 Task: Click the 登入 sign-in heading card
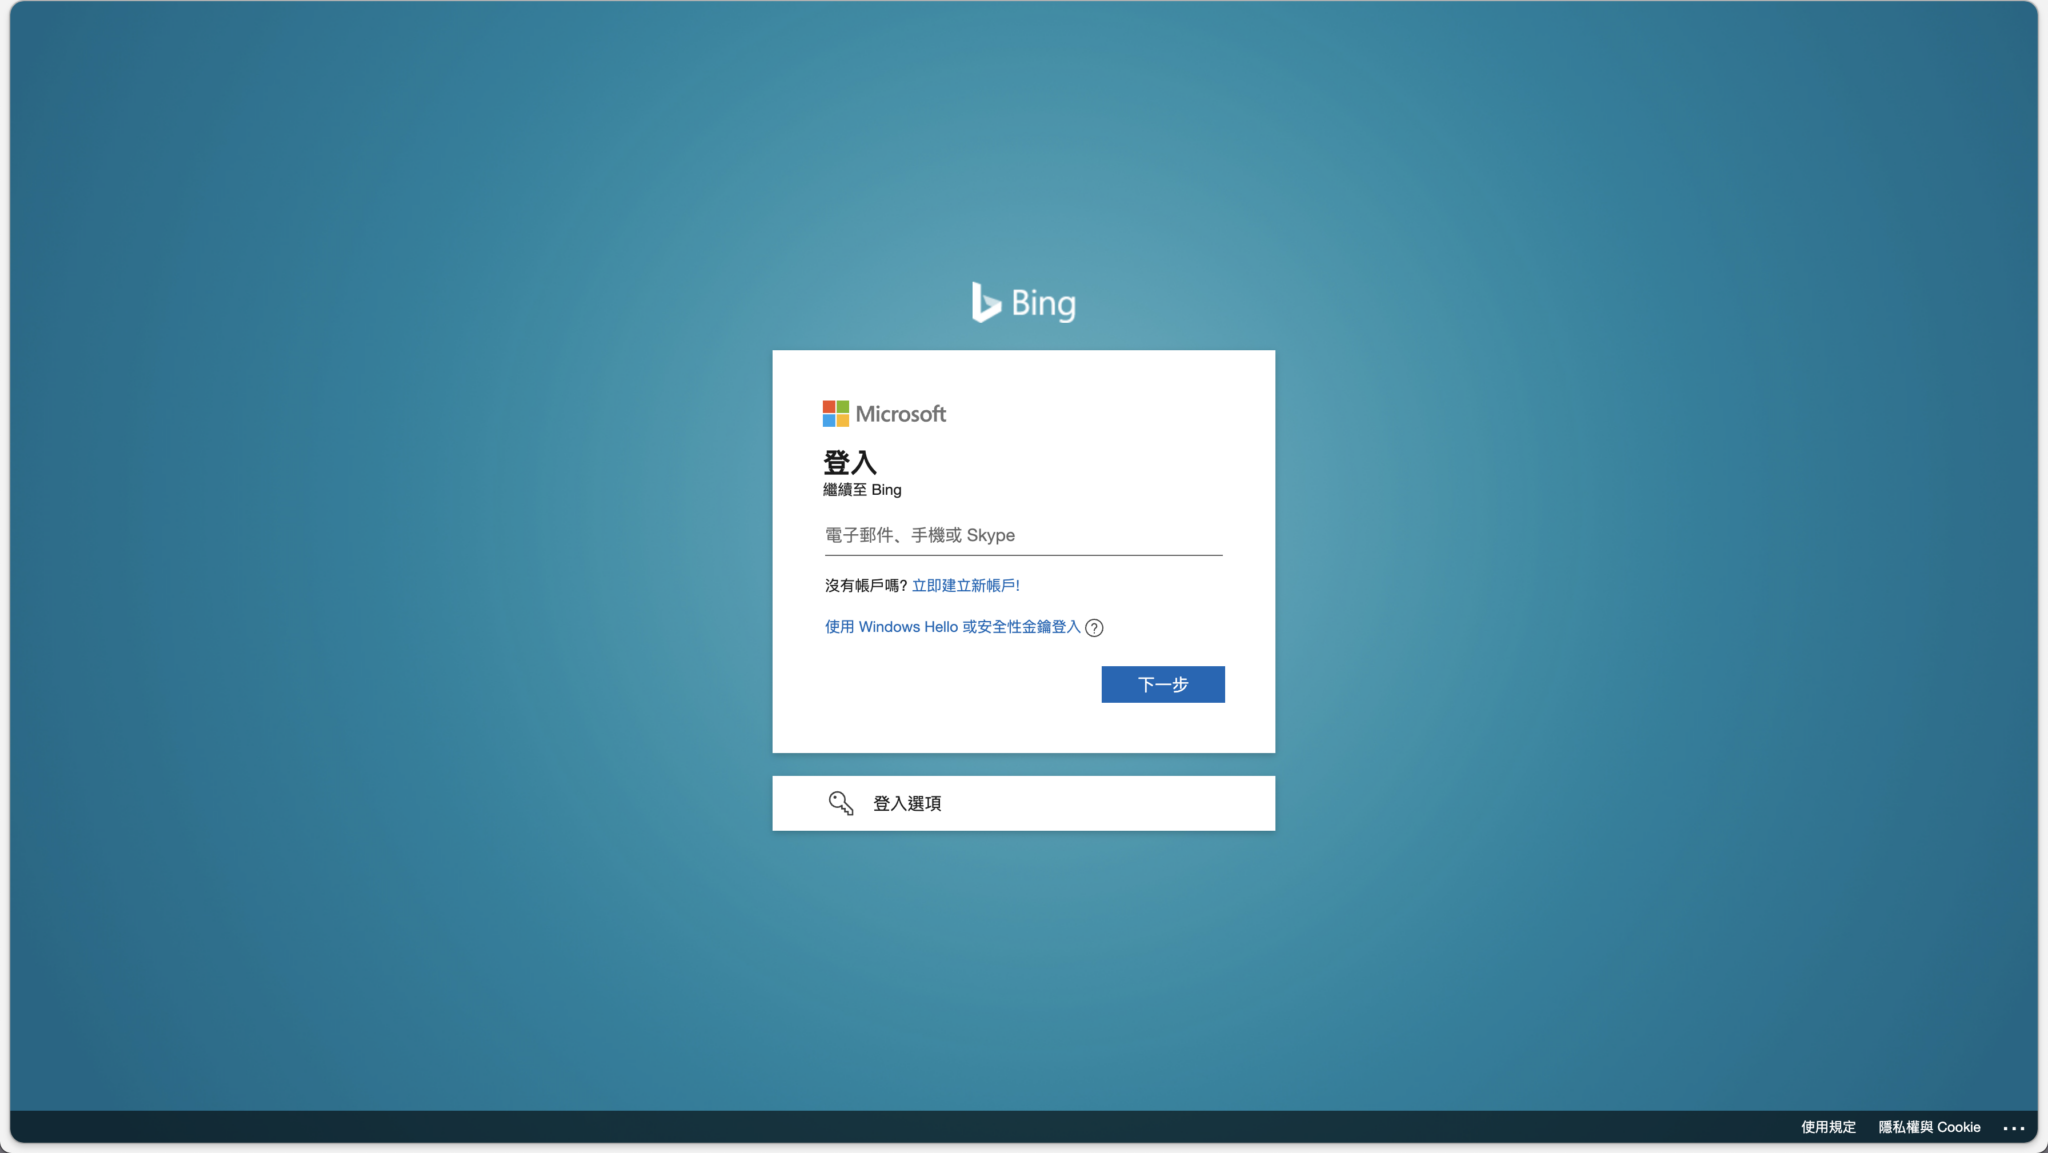tap(849, 462)
